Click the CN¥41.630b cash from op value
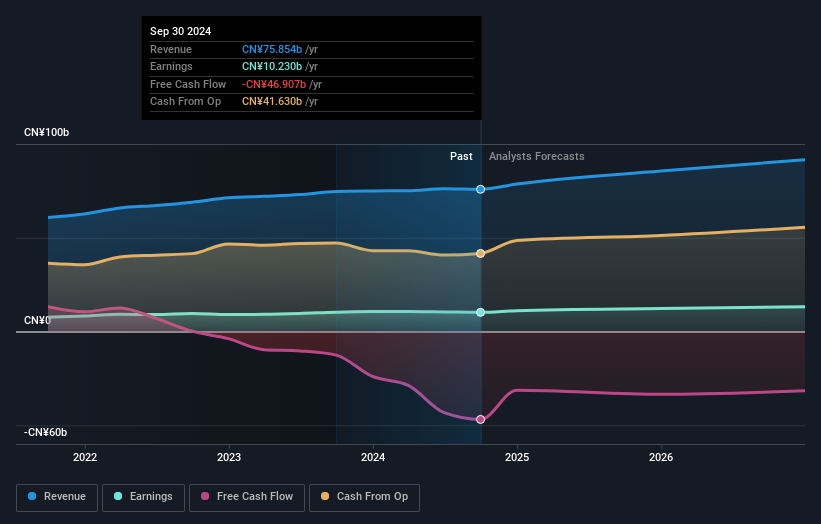 click(x=272, y=102)
